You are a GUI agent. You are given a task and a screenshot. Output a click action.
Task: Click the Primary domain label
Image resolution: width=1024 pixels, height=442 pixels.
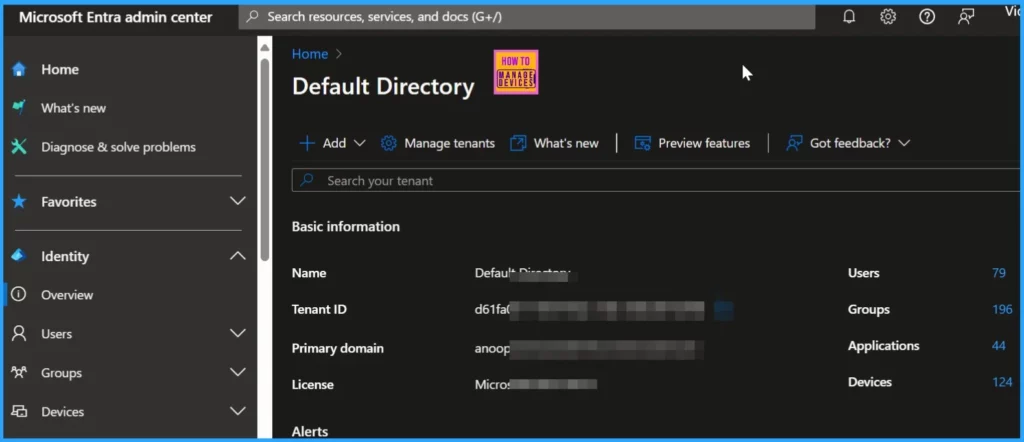click(338, 348)
